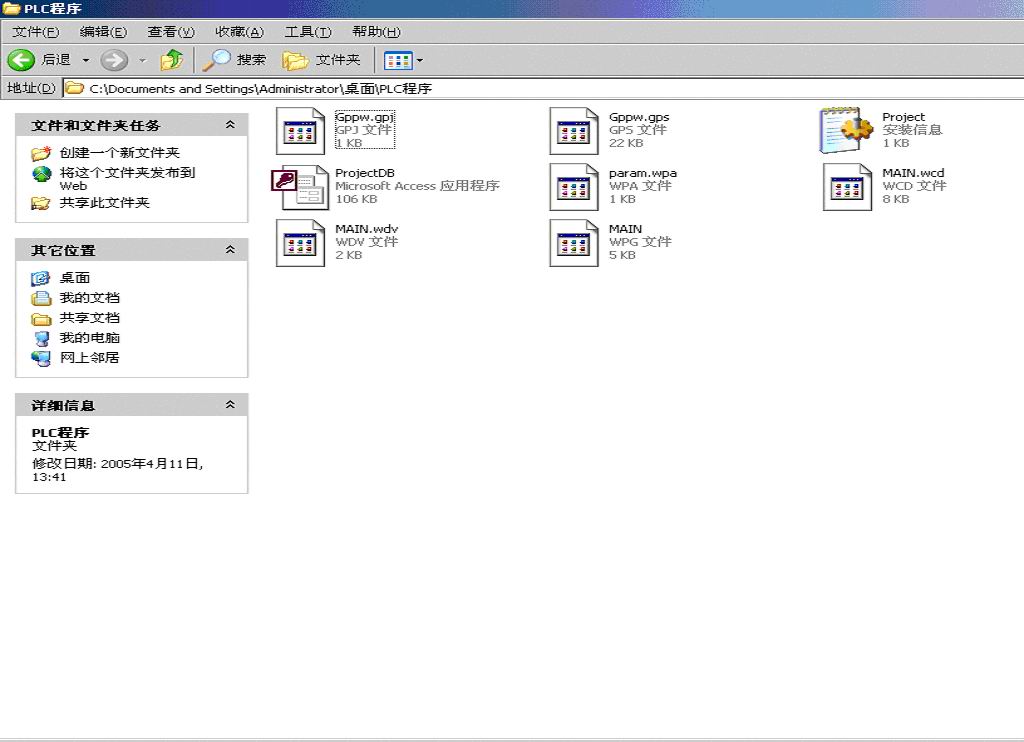Toggle the 文件夹 folders pane button

pos(321,60)
